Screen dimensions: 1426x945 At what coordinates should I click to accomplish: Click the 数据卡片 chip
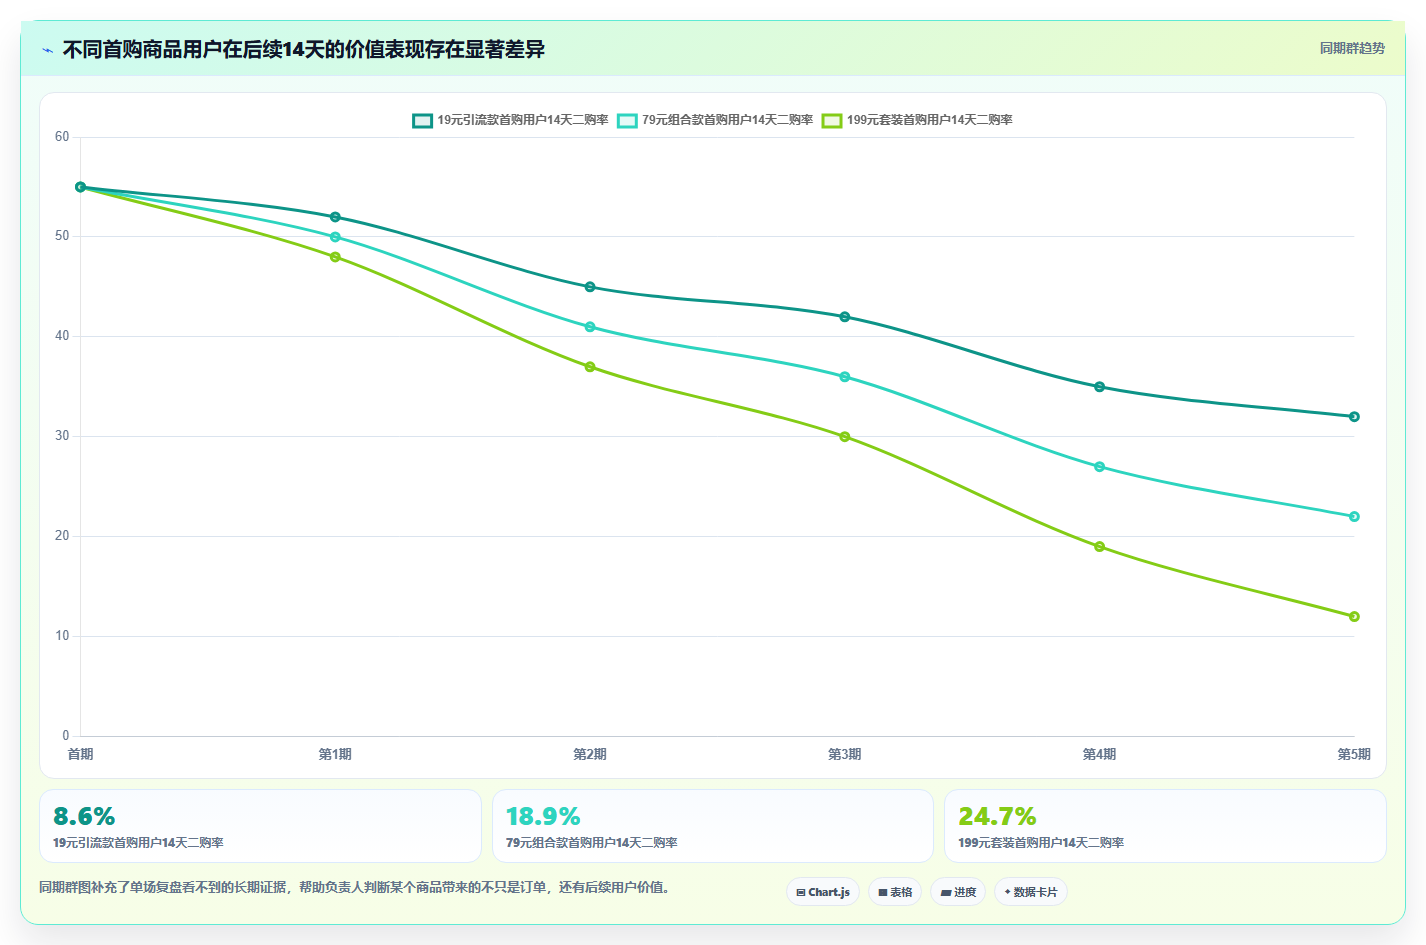(1030, 892)
